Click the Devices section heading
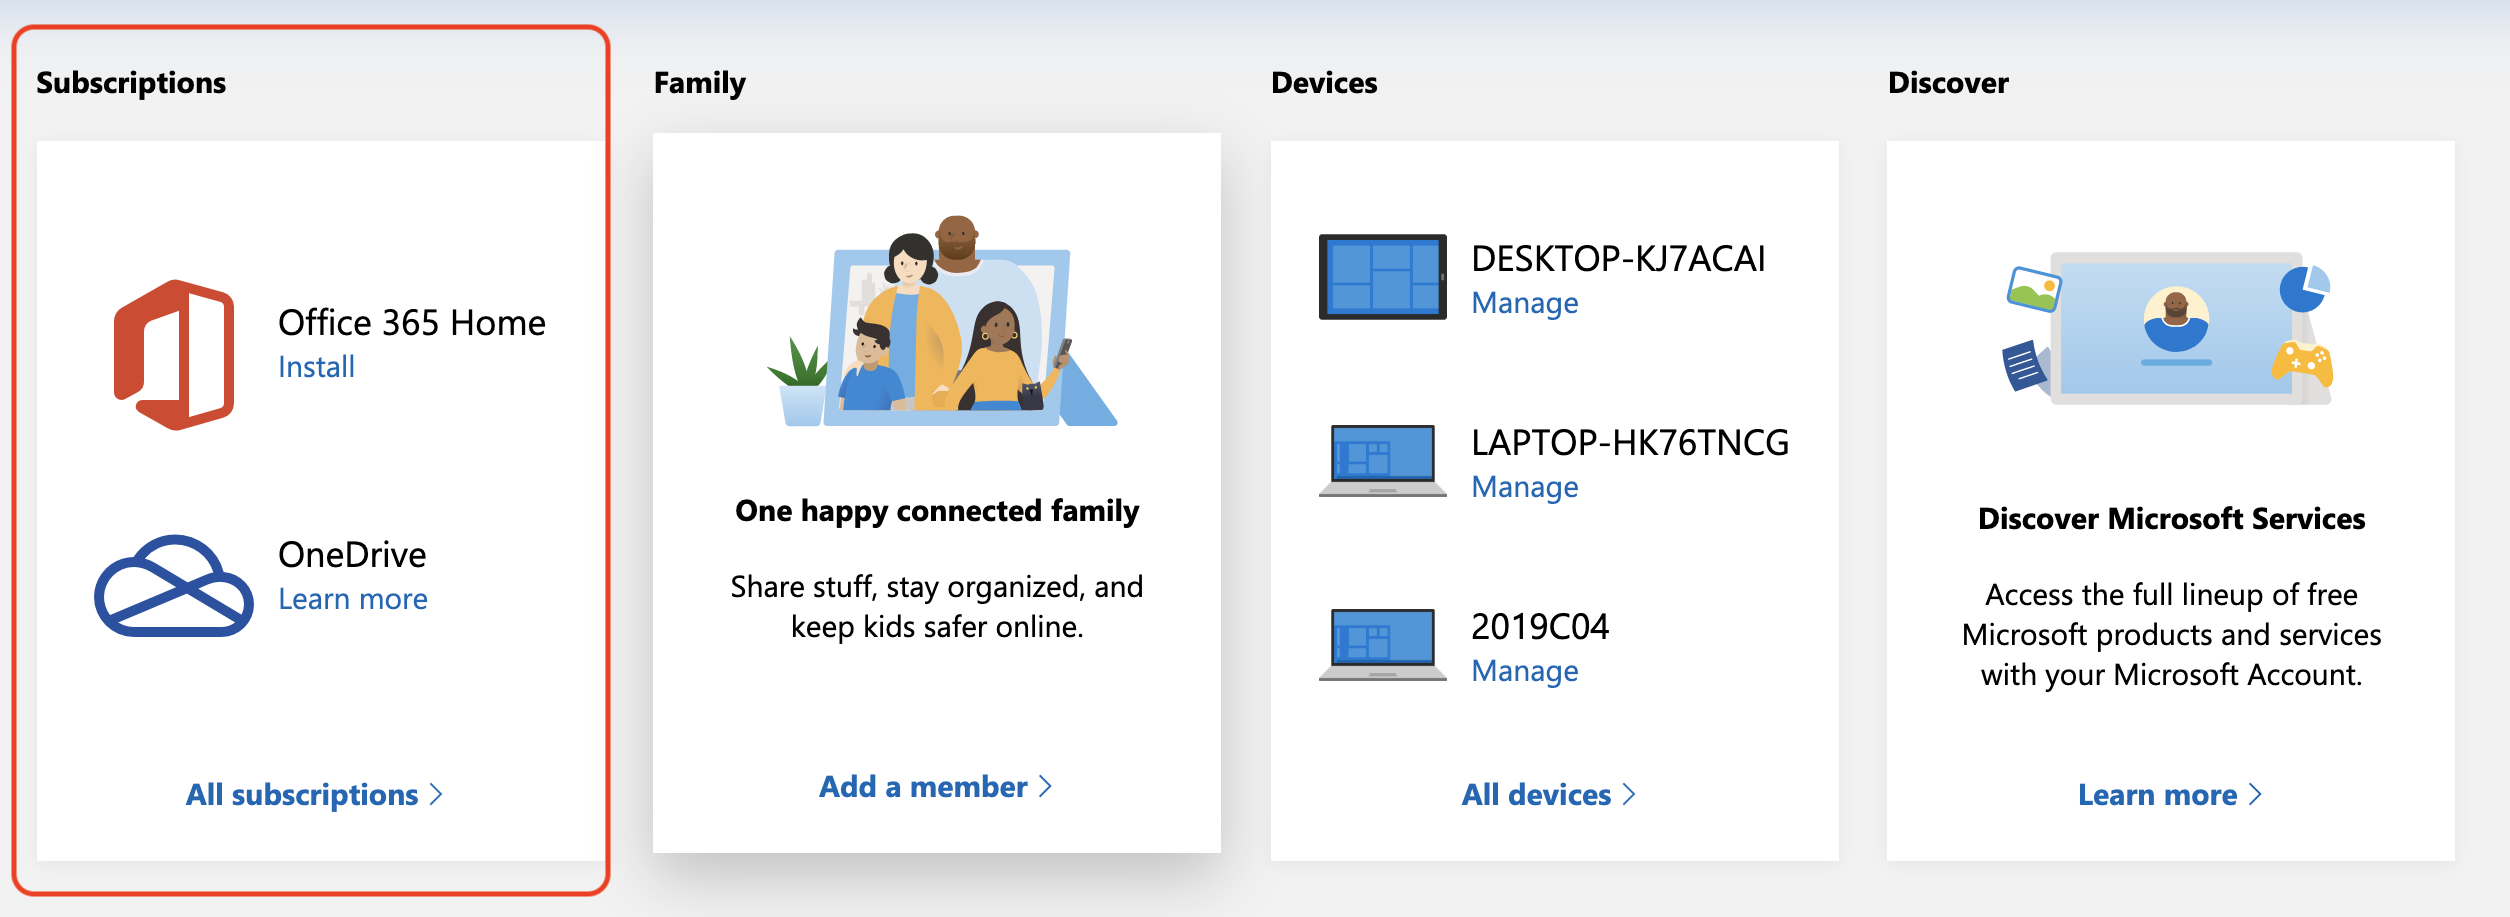Viewport: 2510px width, 917px height. coord(1324,83)
